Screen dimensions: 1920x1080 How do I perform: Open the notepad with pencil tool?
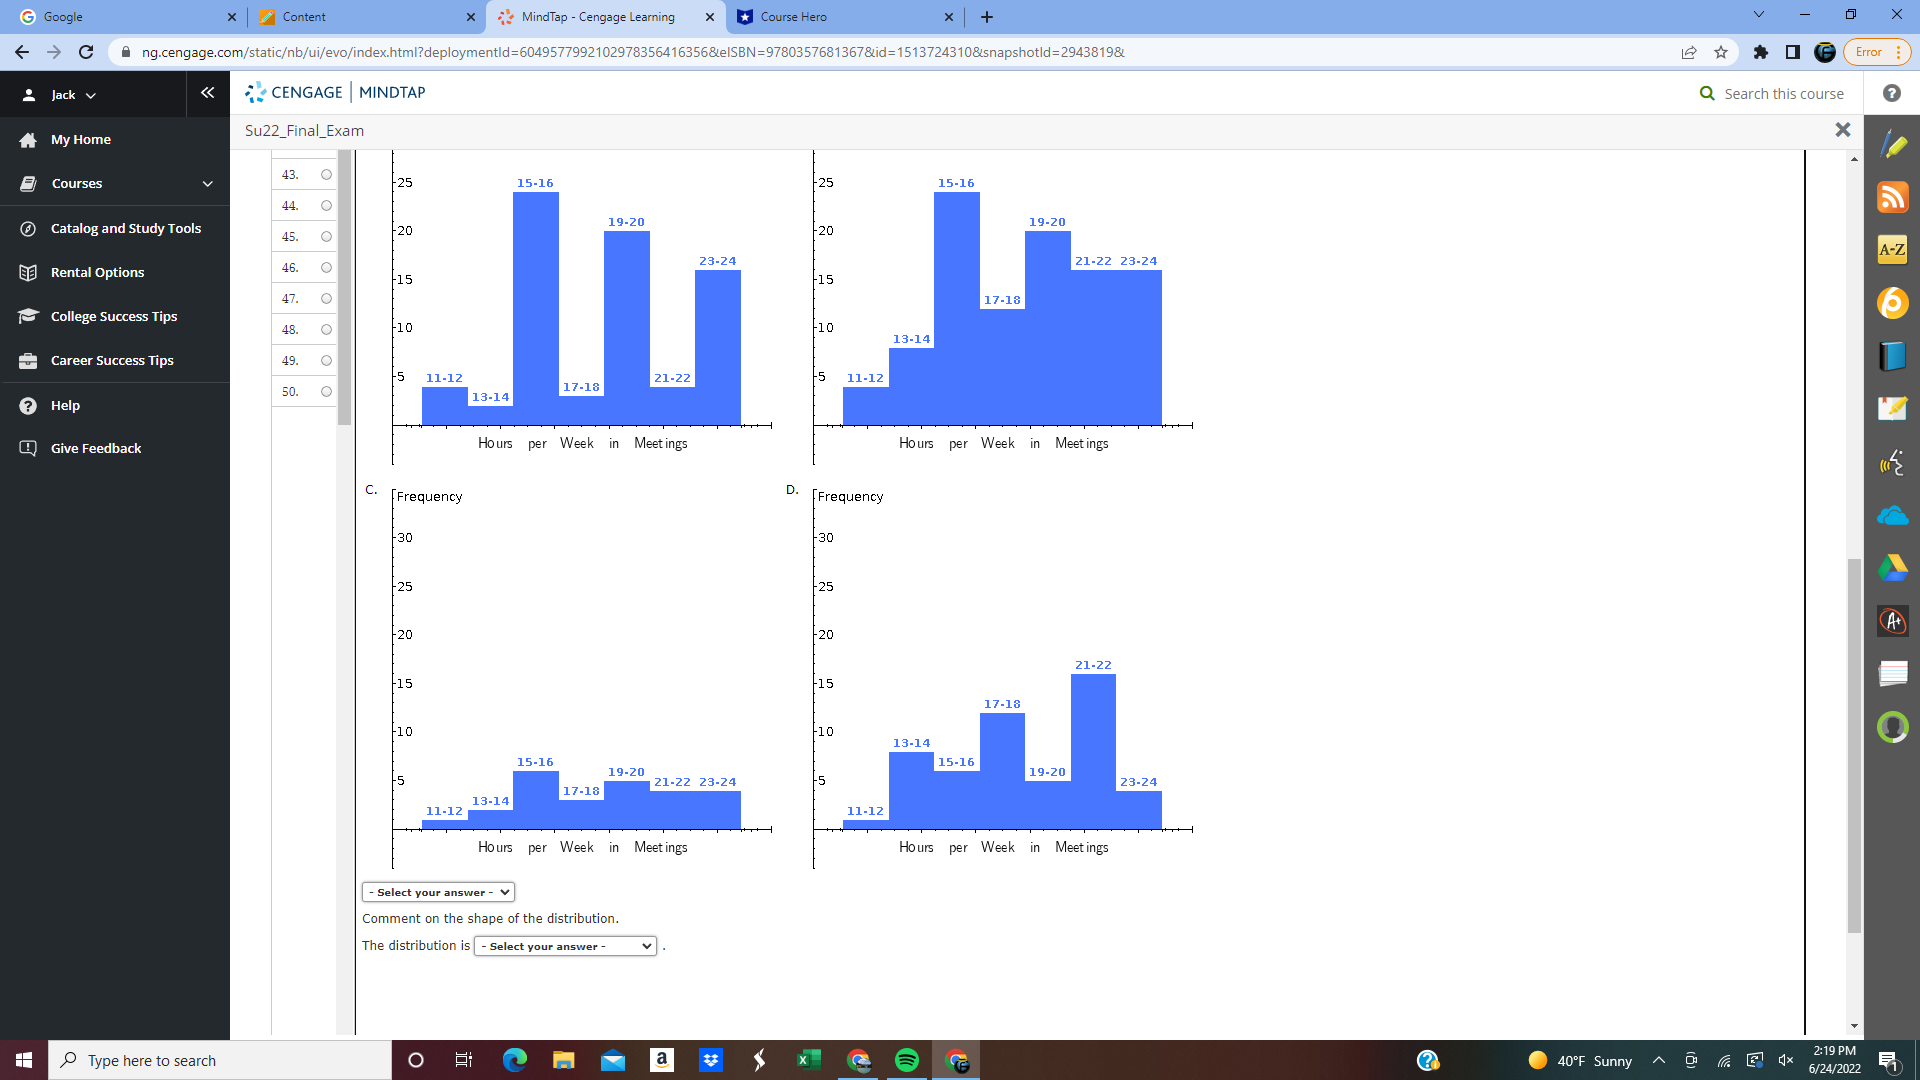click(x=1892, y=408)
